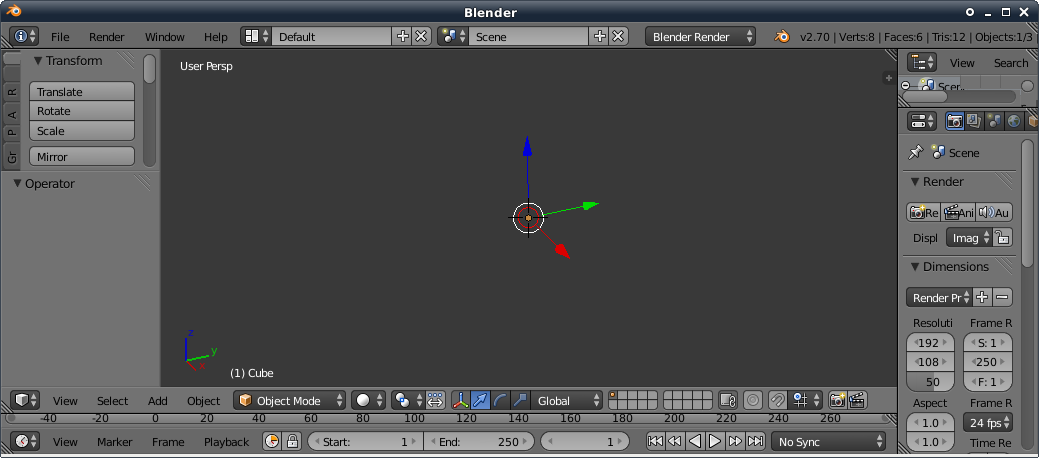Toggle manipulate center points icon
The height and width of the screenshot is (458, 1039).
(x=435, y=400)
